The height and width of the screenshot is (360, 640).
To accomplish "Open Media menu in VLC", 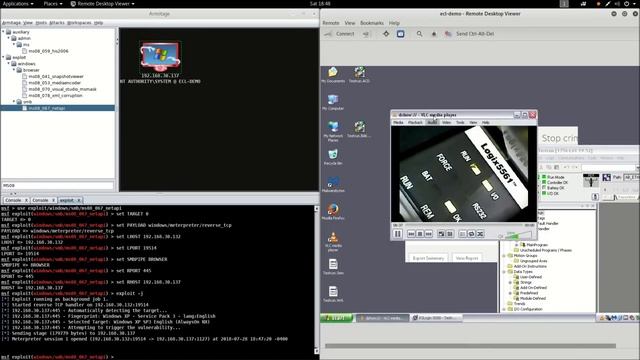I will pos(398,122).
